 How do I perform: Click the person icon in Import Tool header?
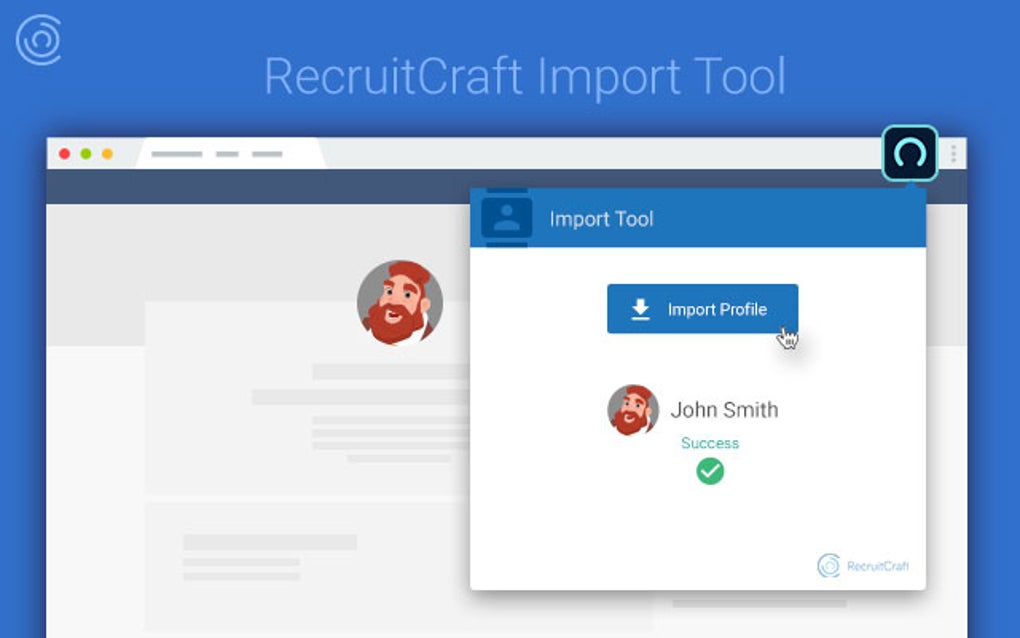pos(508,218)
